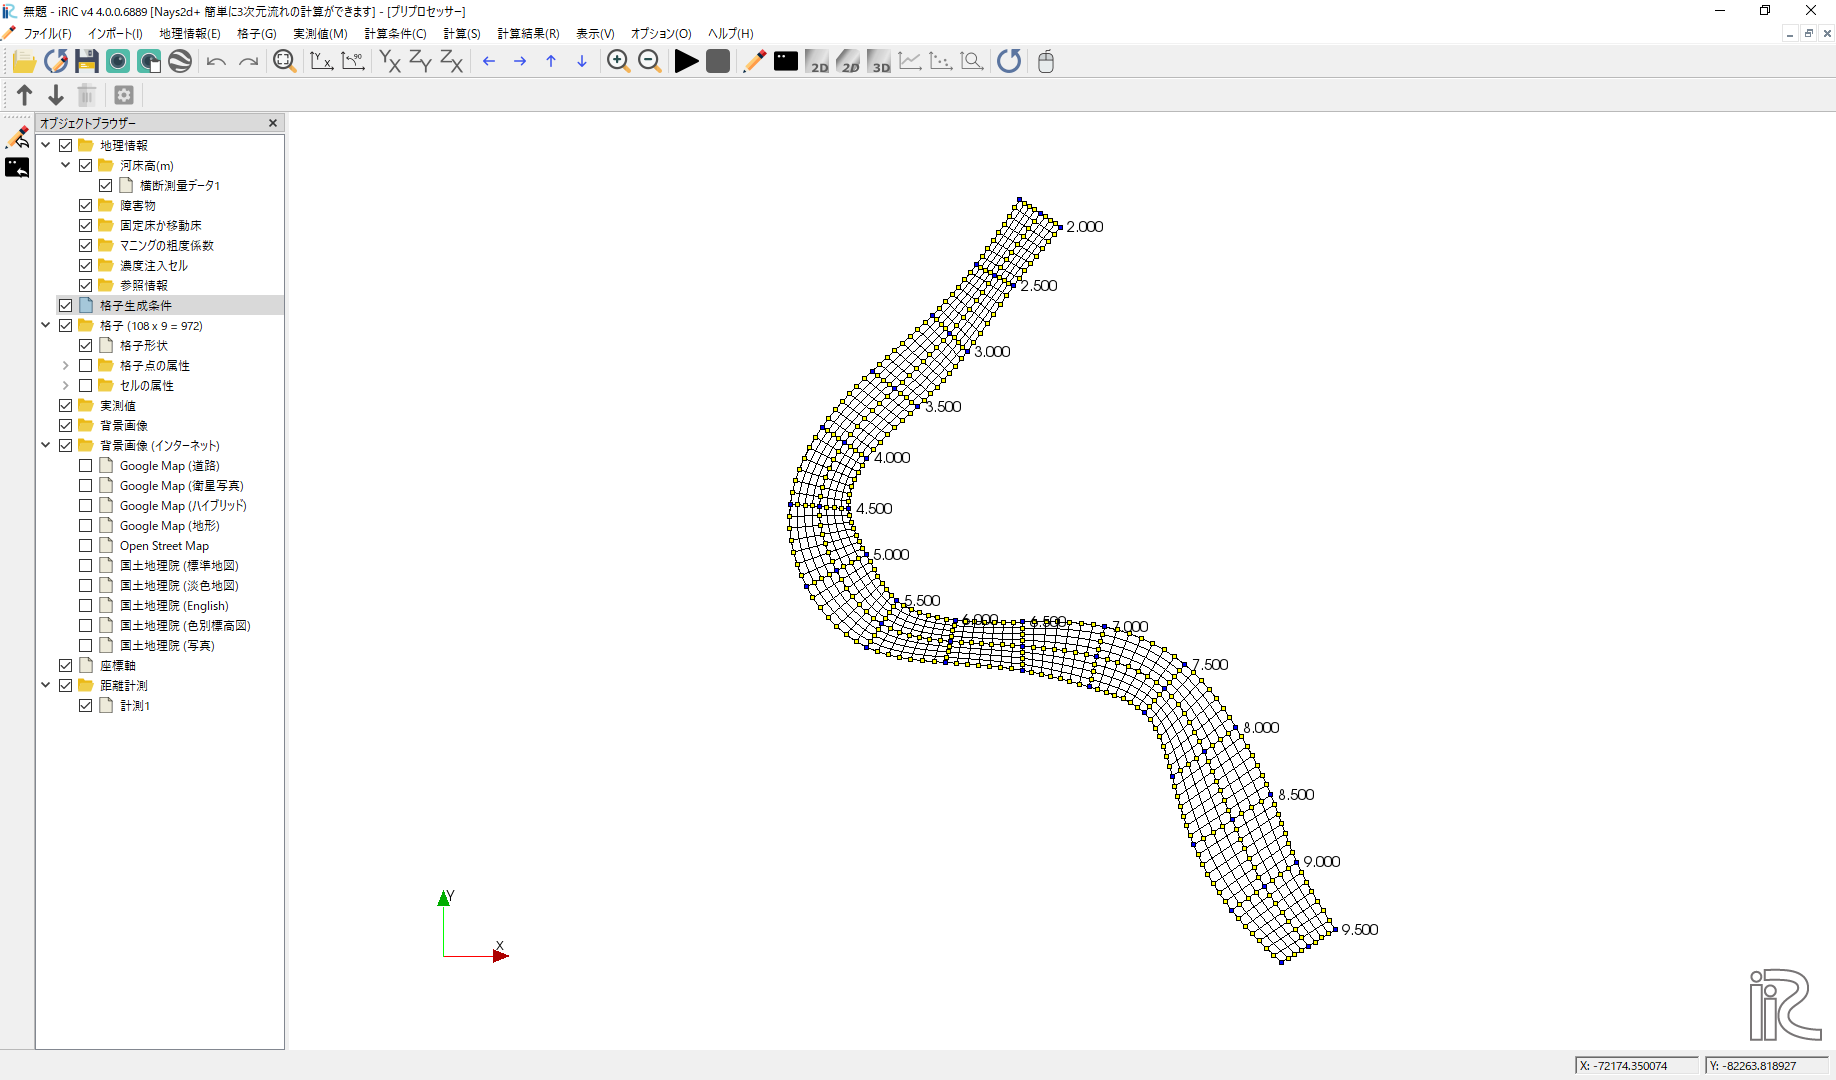The height and width of the screenshot is (1080, 1836).
Task: Select the 格子形状 tree item
Action: (144, 345)
